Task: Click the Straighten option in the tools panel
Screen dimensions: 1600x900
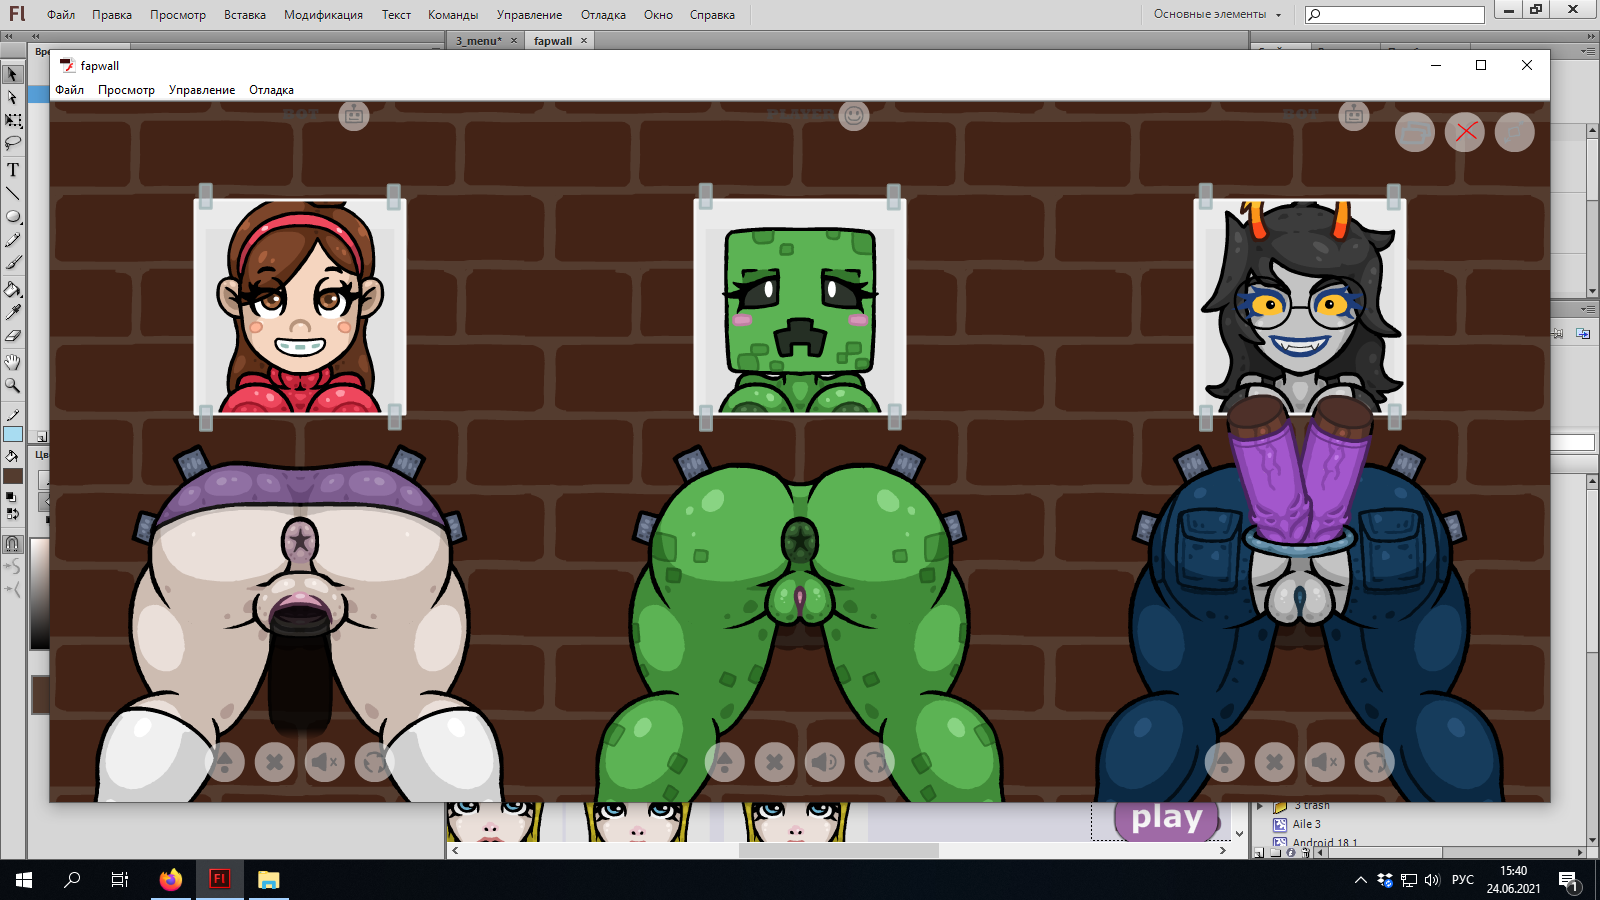Action: pos(13,590)
